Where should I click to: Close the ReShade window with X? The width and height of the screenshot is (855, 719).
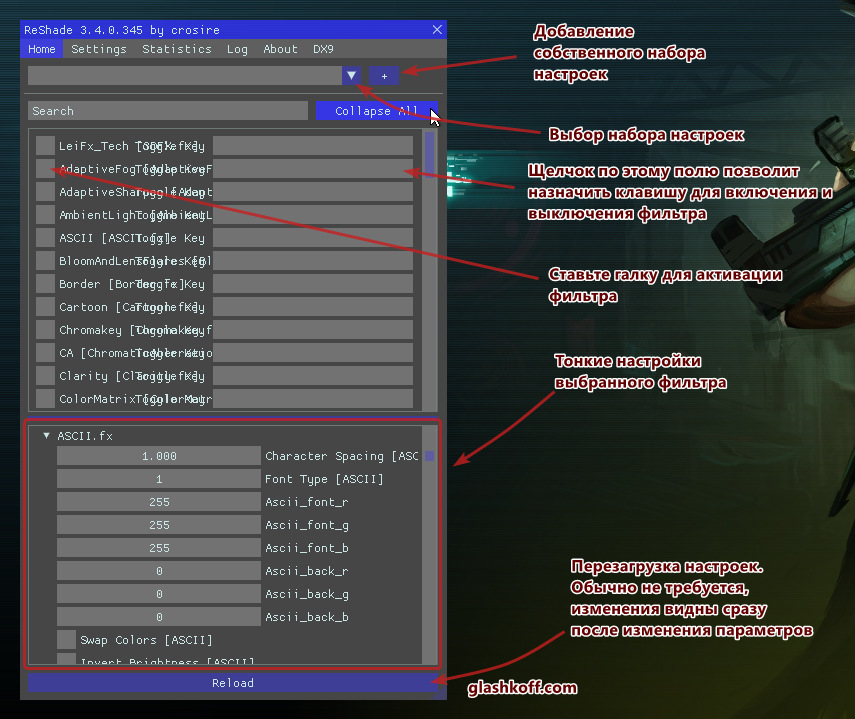pos(437,30)
